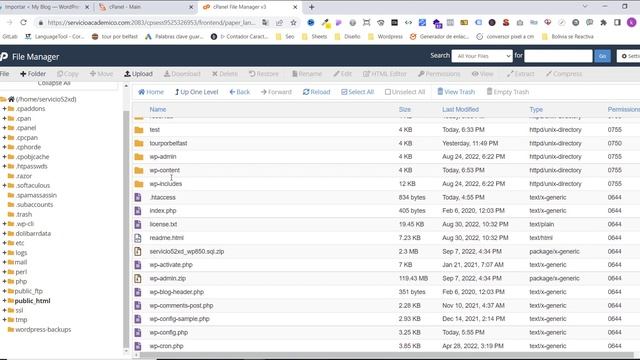
Task: Expand the tmp folder in tree
Action: tap(4, 320)
